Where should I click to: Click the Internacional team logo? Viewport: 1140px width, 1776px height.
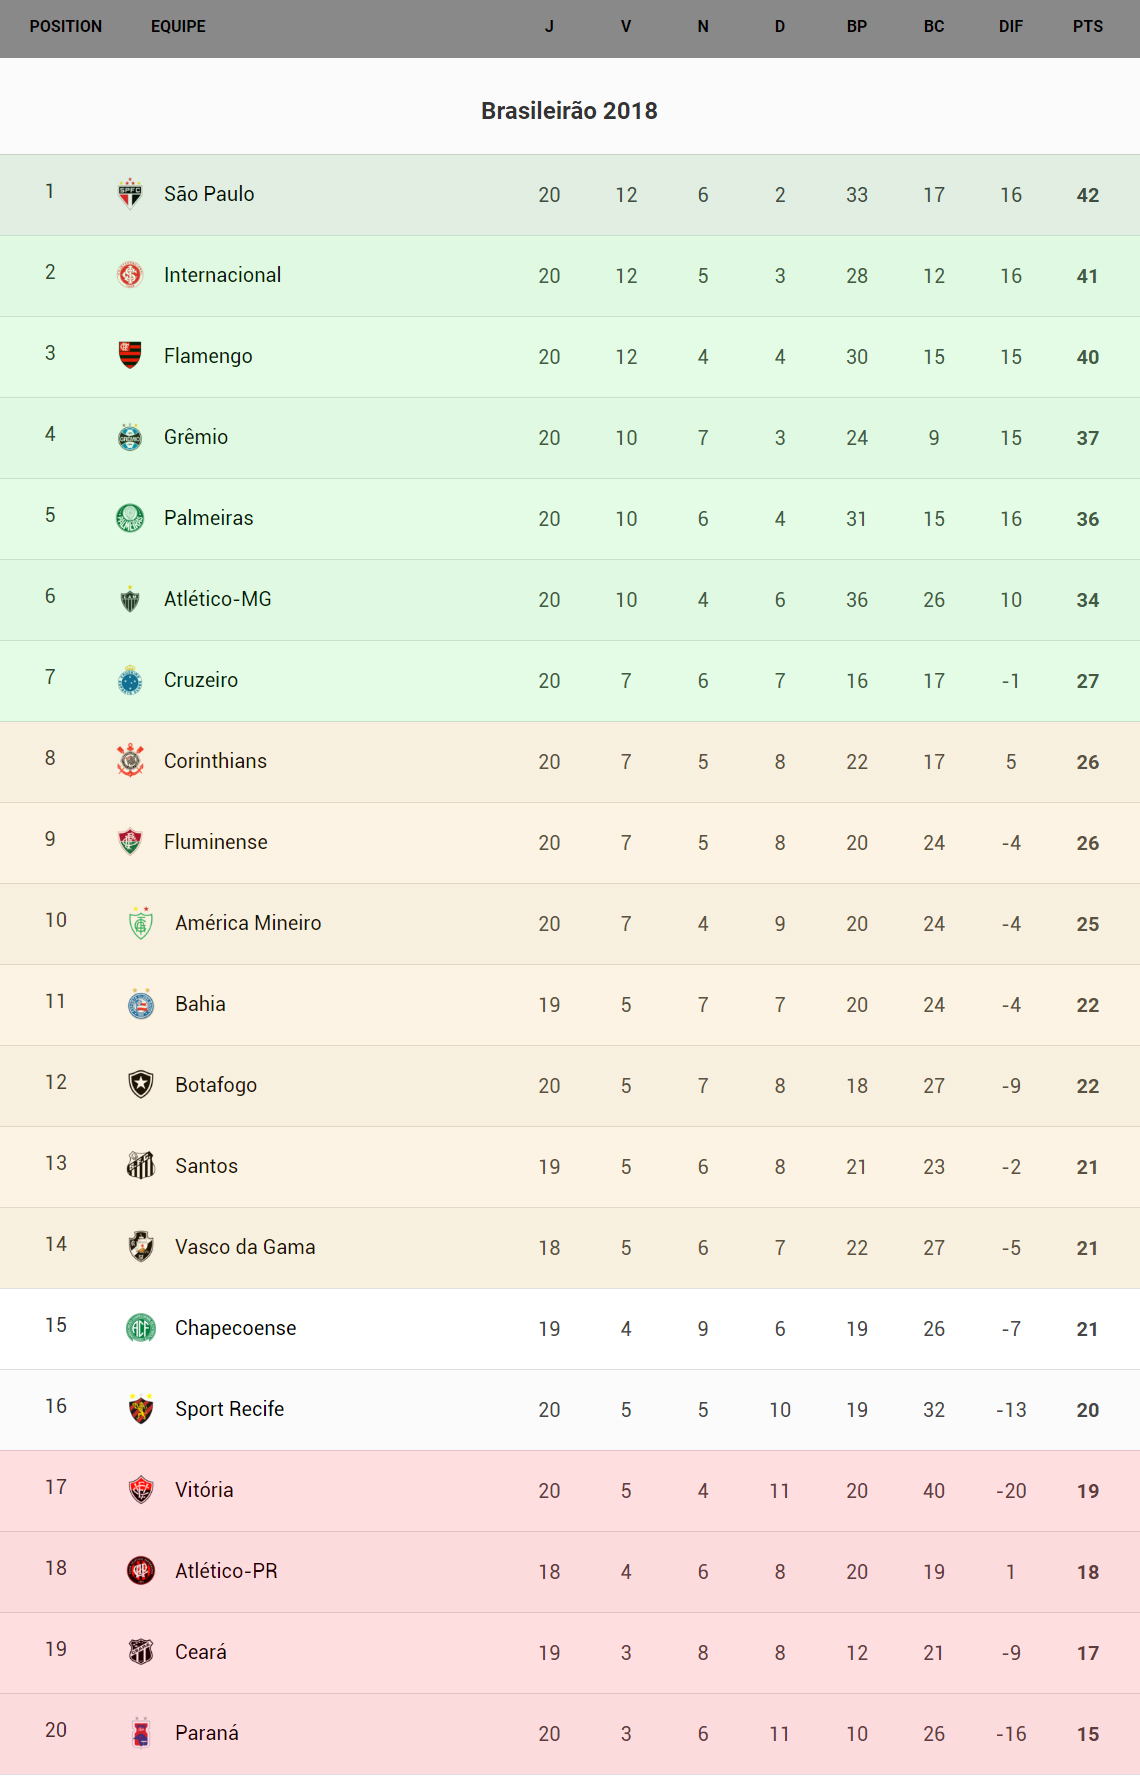(130, 275)
